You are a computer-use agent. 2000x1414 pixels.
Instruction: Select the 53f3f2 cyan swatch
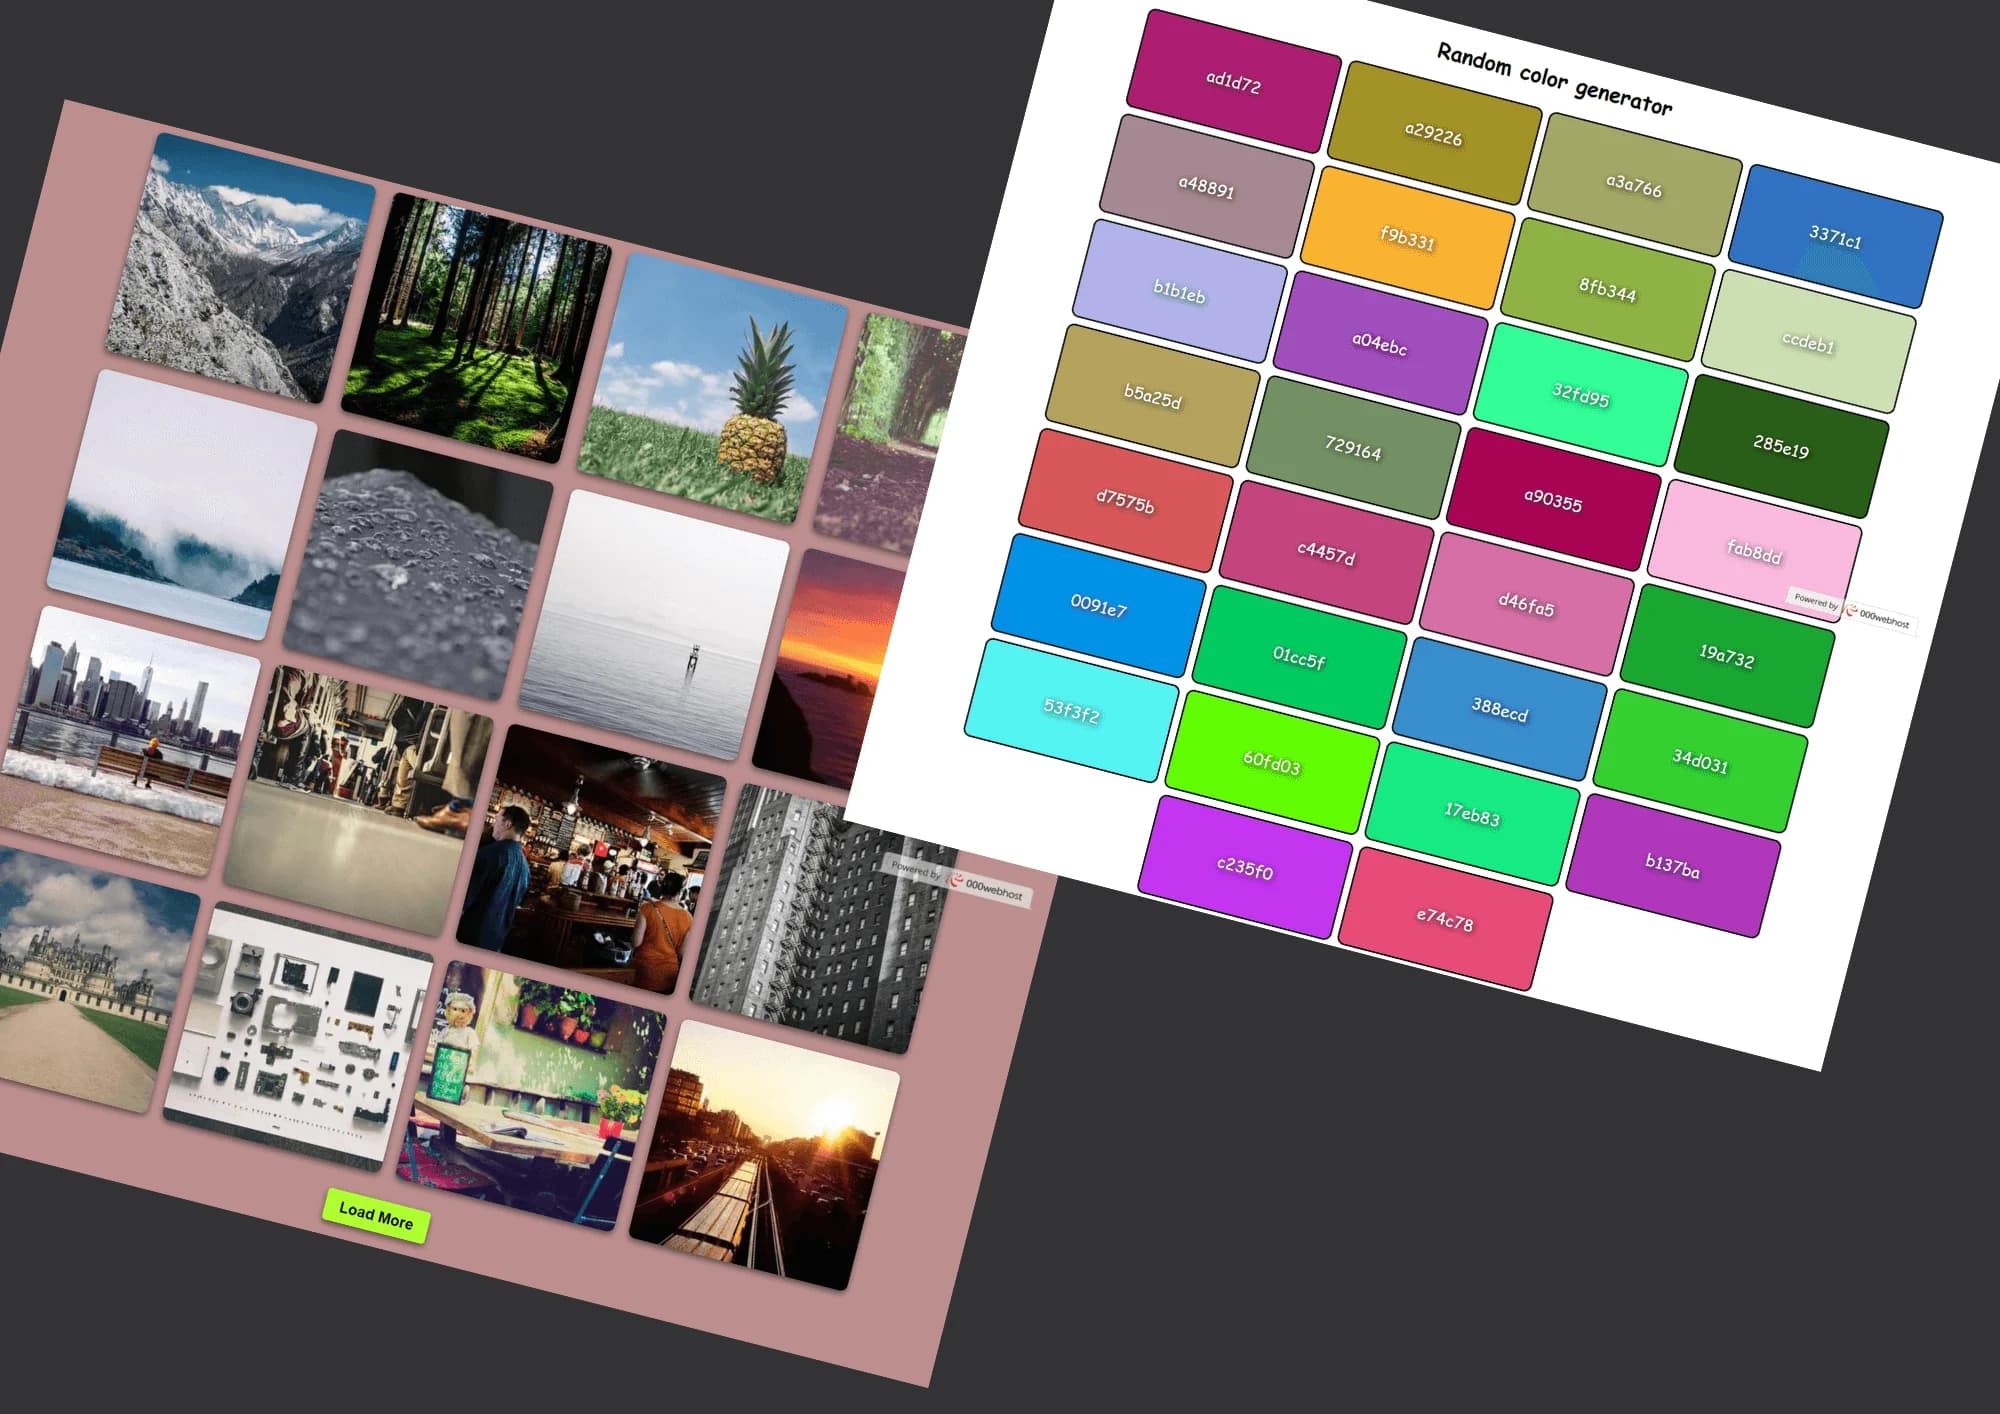click(x=1072, y=711)
